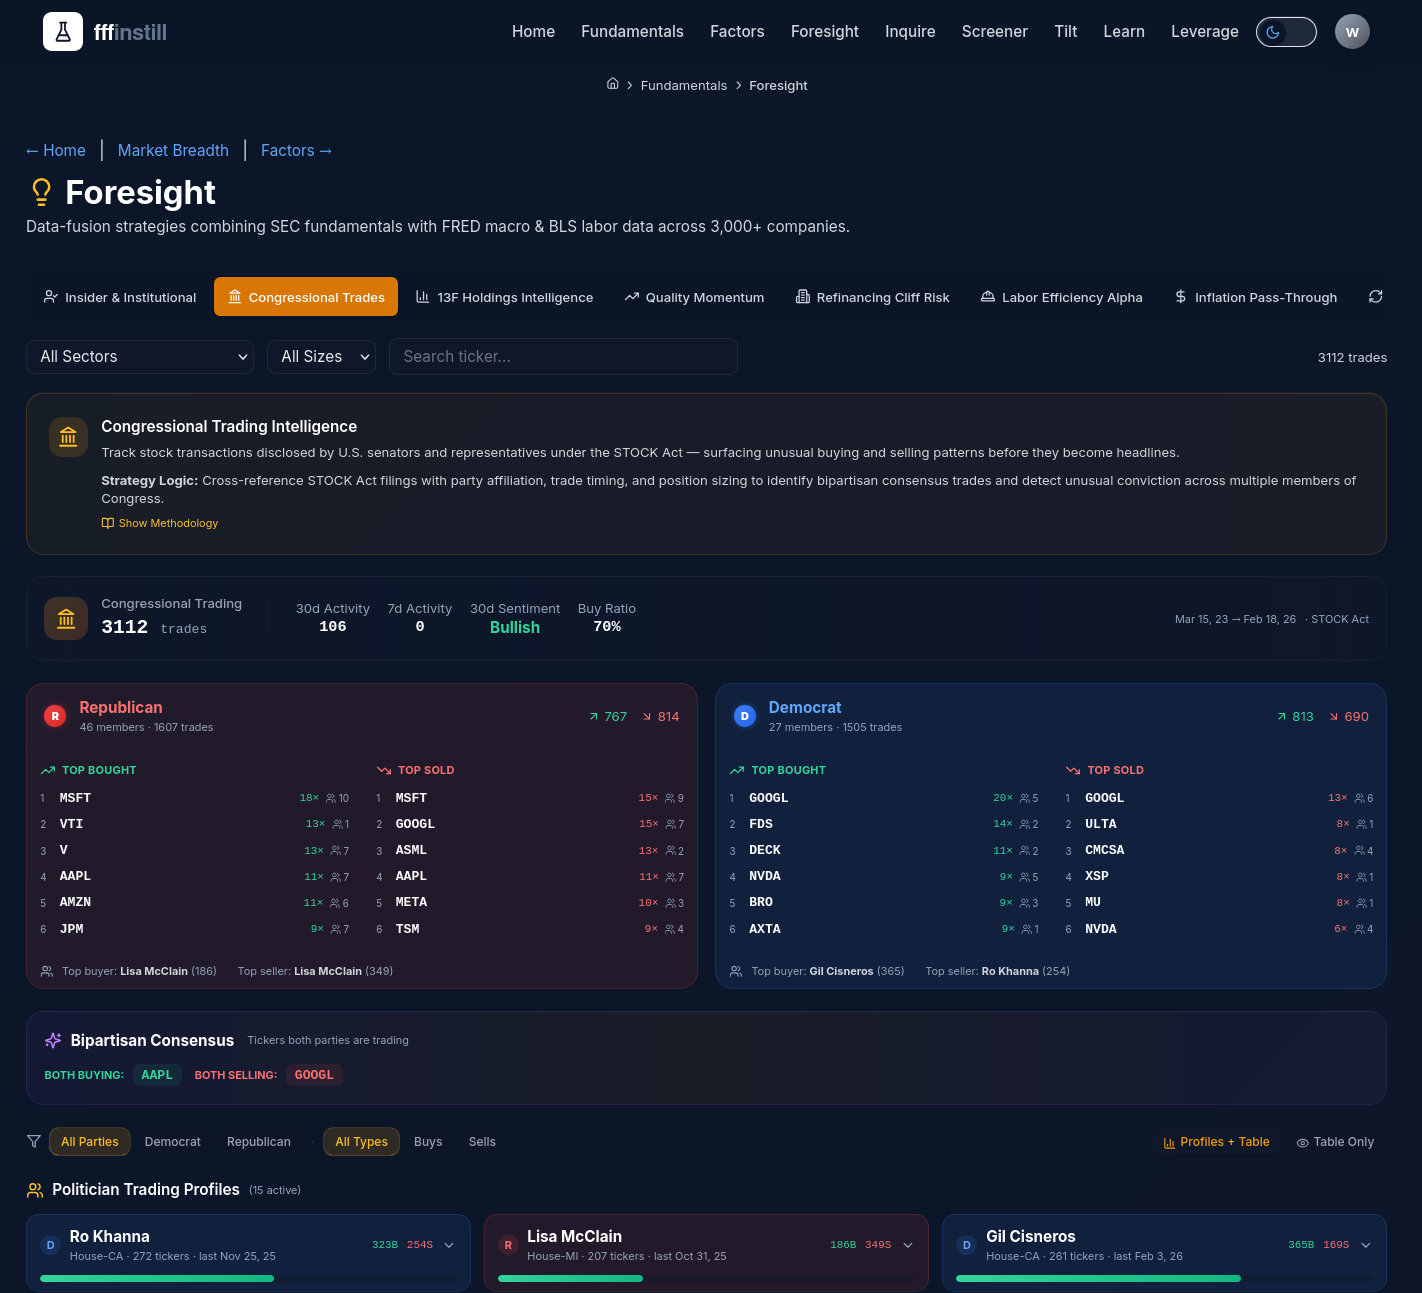
Task: Click the capitol icon in Congressional Trading stats bar
Action: (66, 619)
